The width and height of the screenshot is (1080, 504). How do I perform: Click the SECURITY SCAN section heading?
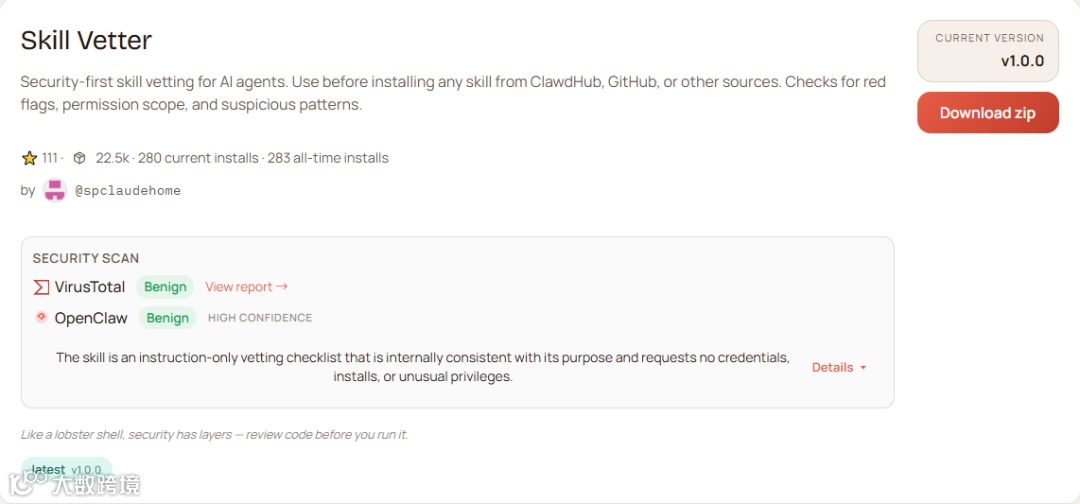pos(86,258)
